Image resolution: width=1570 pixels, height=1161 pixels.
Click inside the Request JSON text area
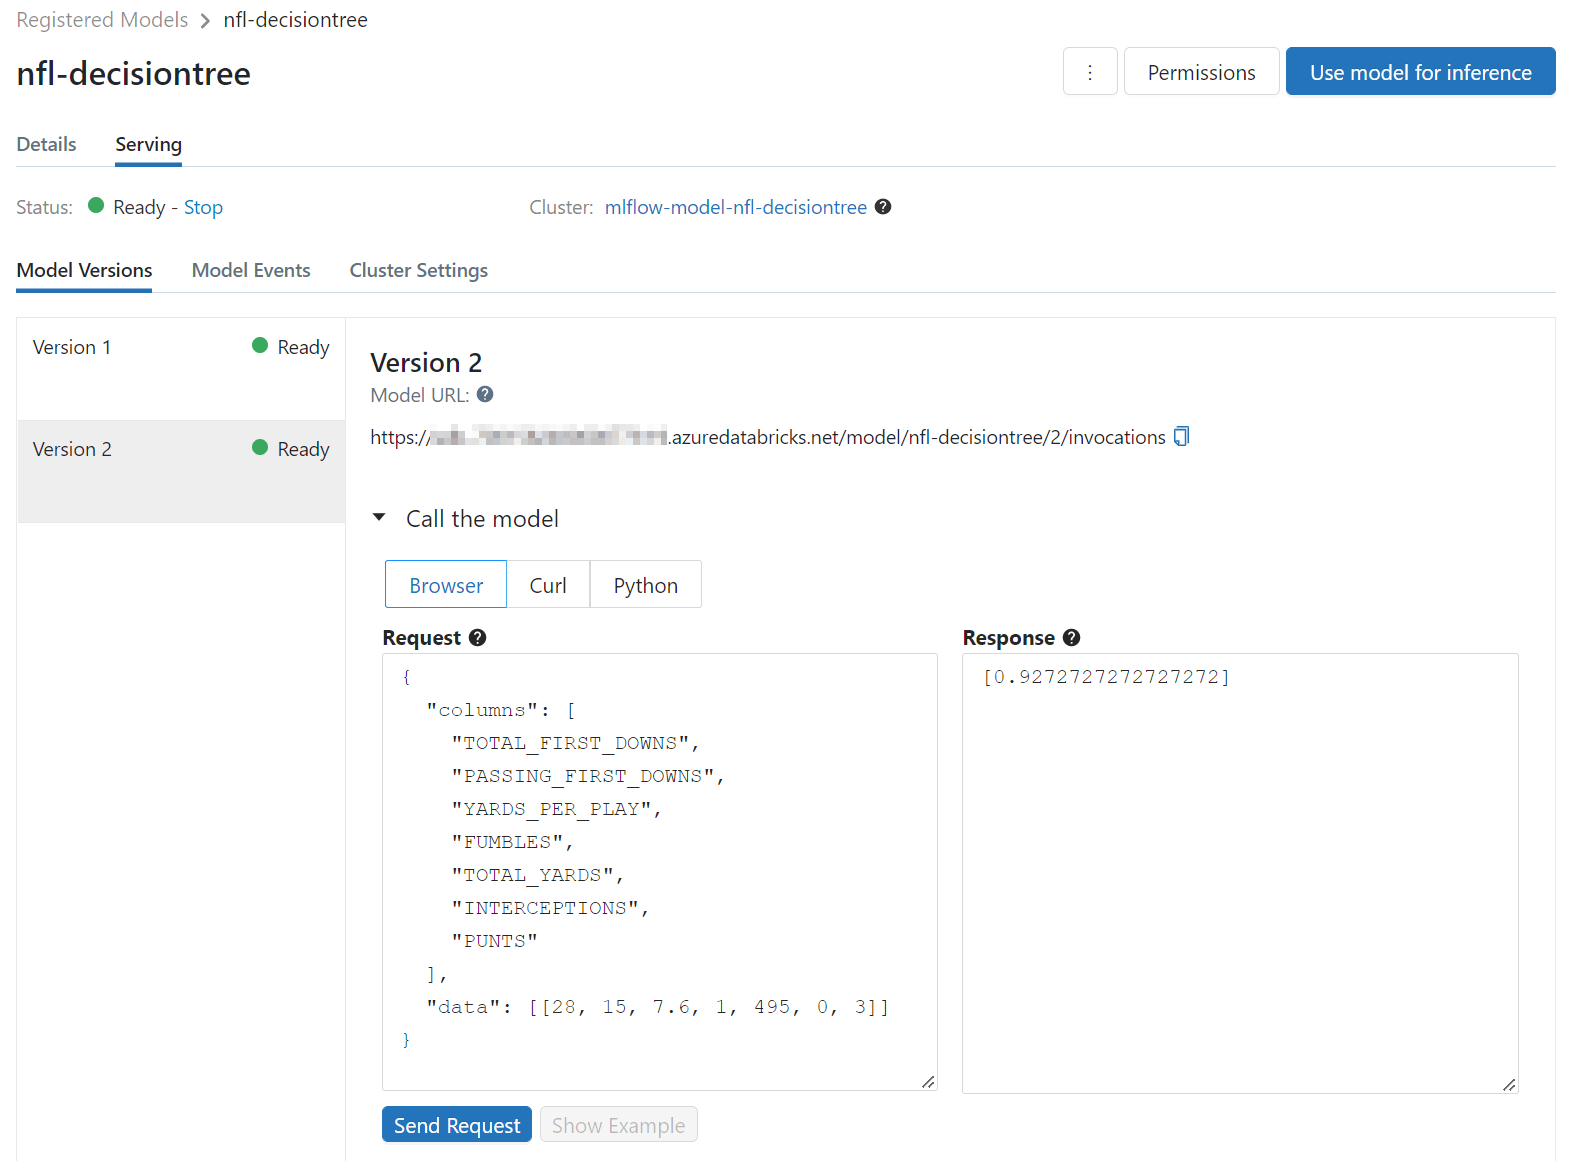pyautogui.click(x=660, y=870)
